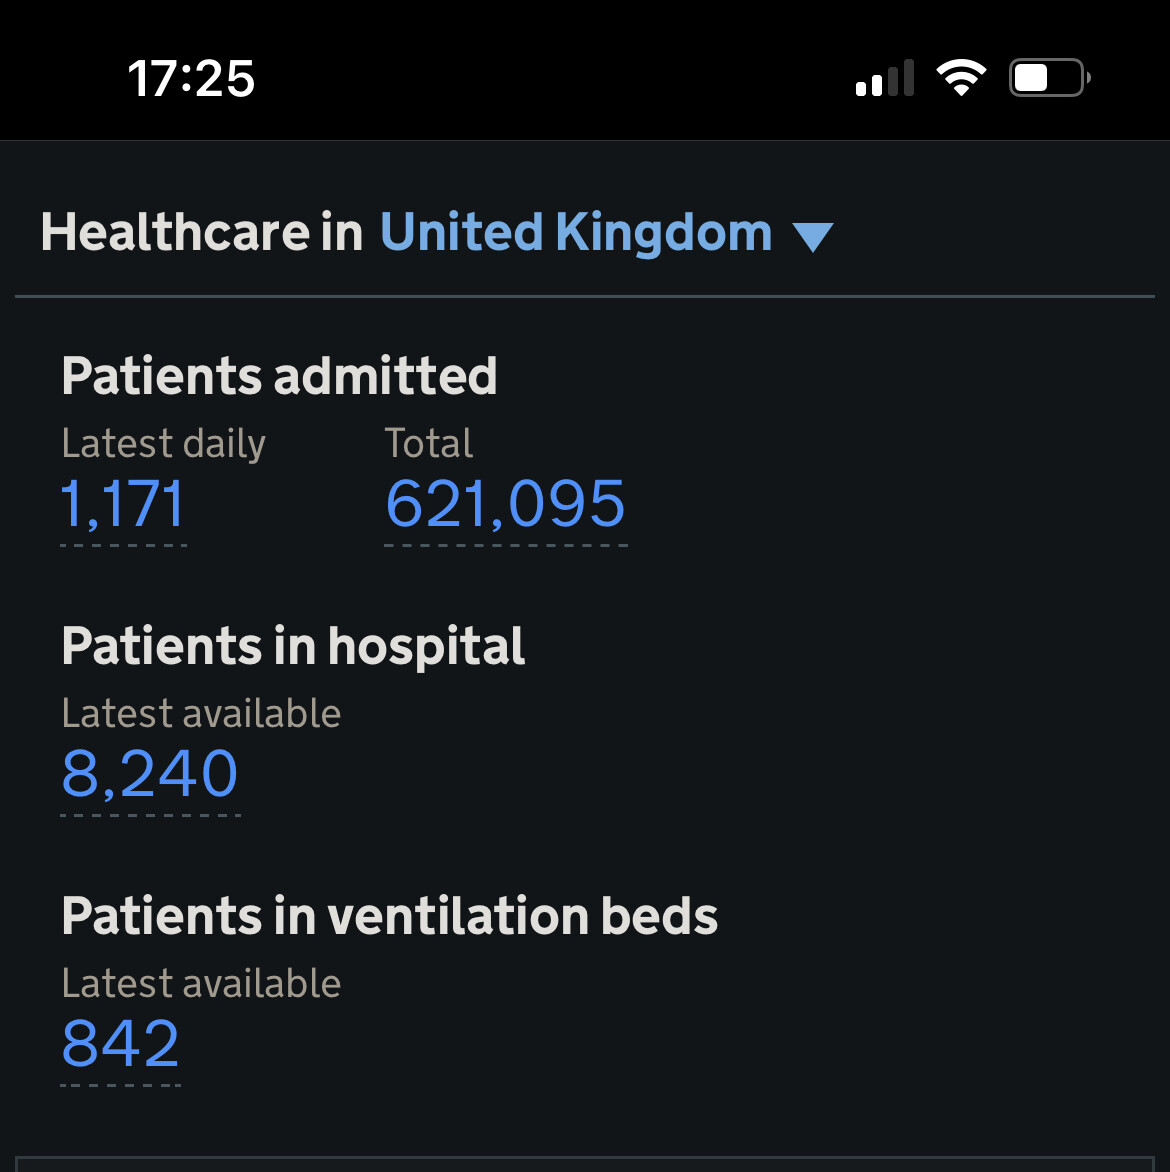Select the Patients in ventilation beds heading
This screenshot has width=1170, height=1172.
tap(390, 917)
